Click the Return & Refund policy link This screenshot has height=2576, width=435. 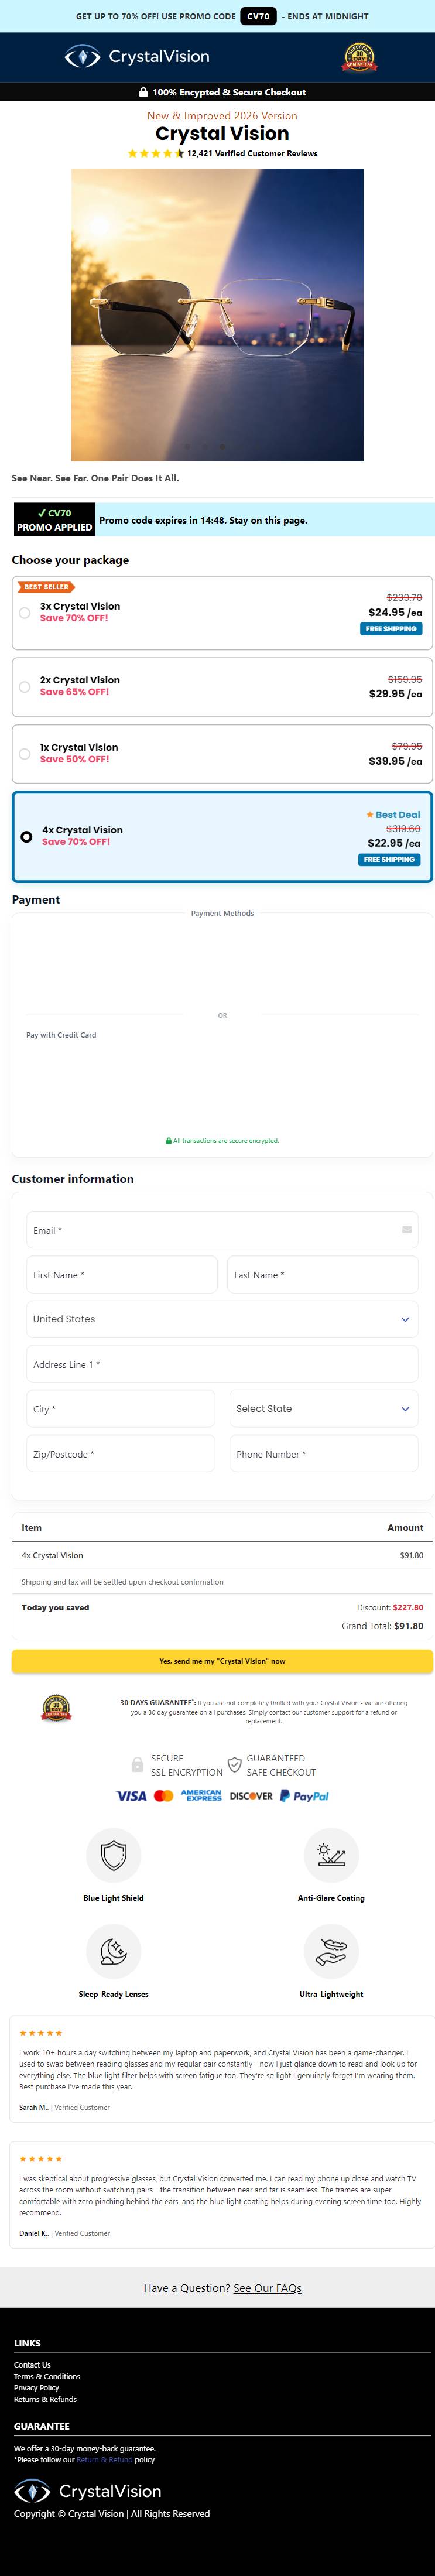point(104,2460)
